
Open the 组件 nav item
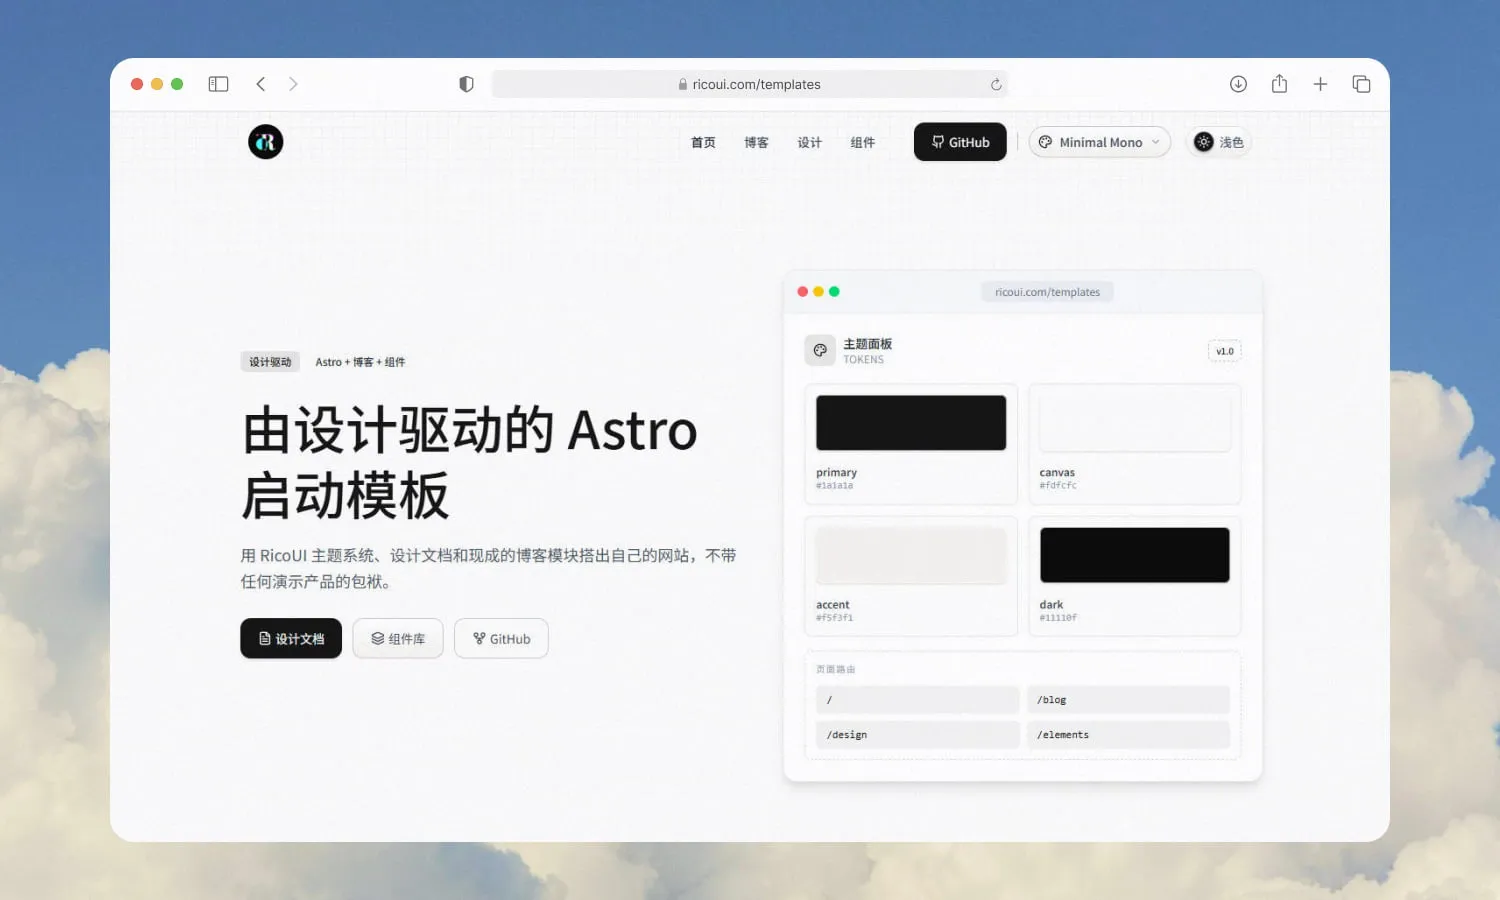click(862, 142)
